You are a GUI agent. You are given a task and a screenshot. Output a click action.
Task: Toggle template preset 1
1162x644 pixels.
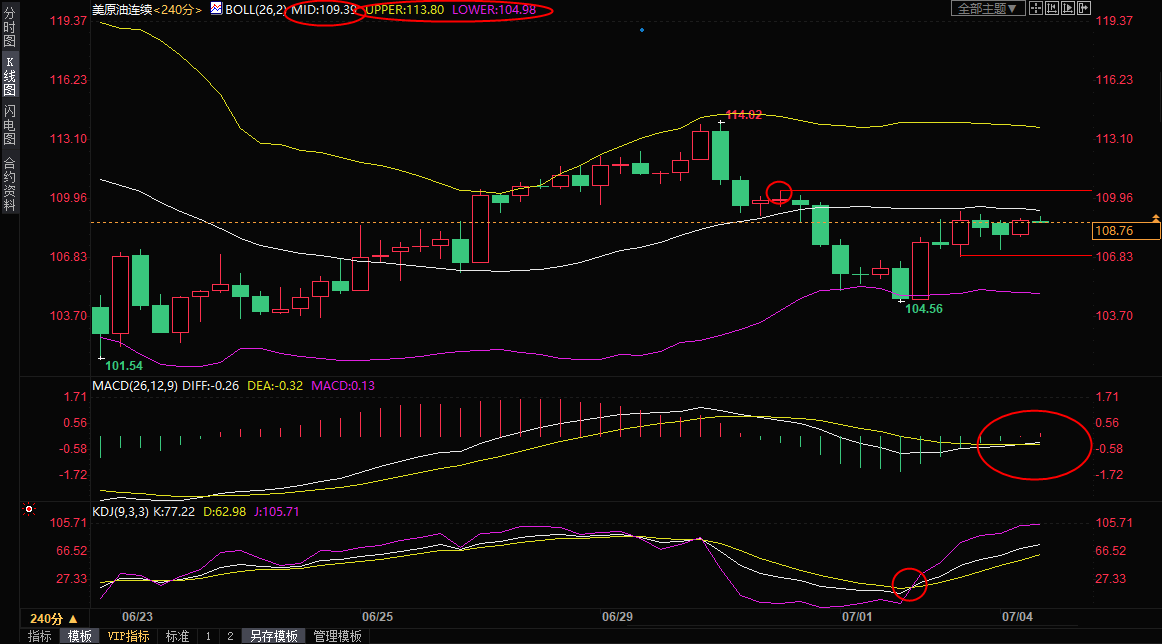208,636
